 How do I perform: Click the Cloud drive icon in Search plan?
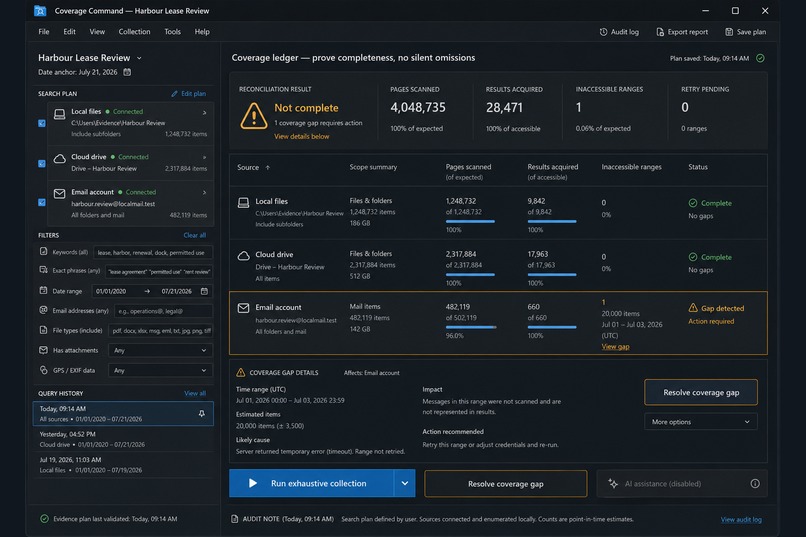(60, 158)
